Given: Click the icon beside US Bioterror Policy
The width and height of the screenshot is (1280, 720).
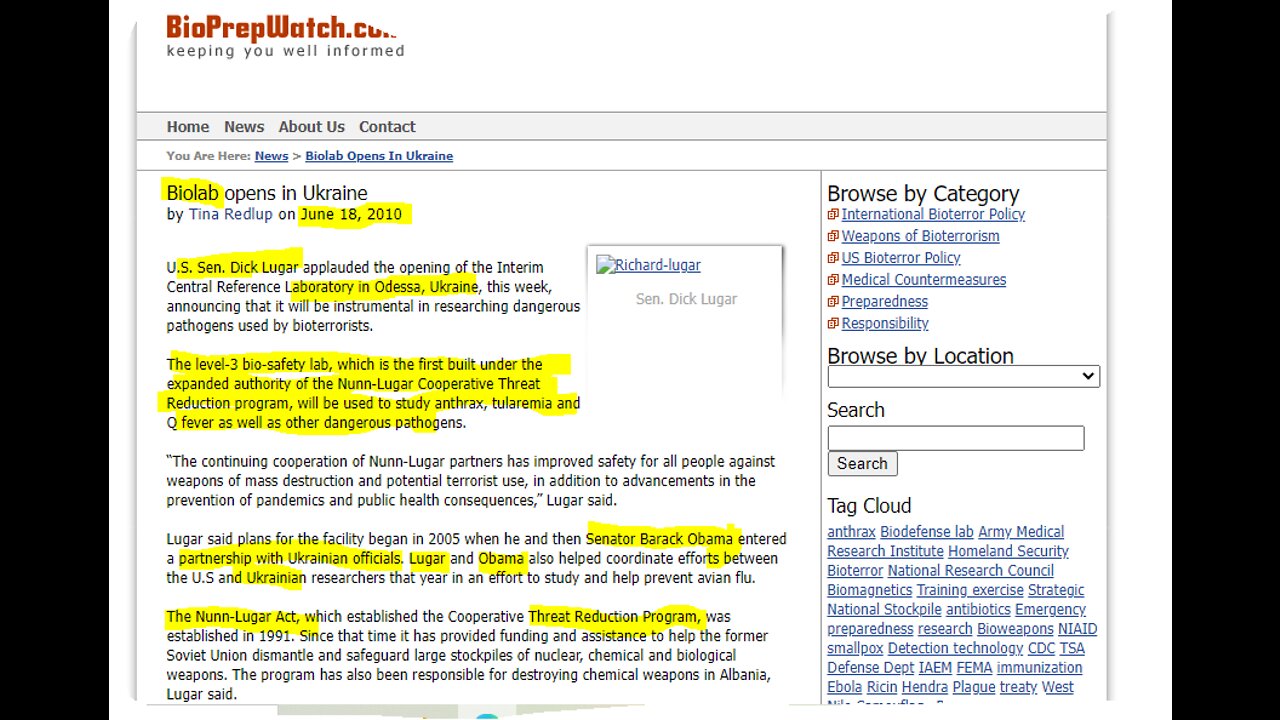Looking at the screenshot, I should [x=833, y=258].
